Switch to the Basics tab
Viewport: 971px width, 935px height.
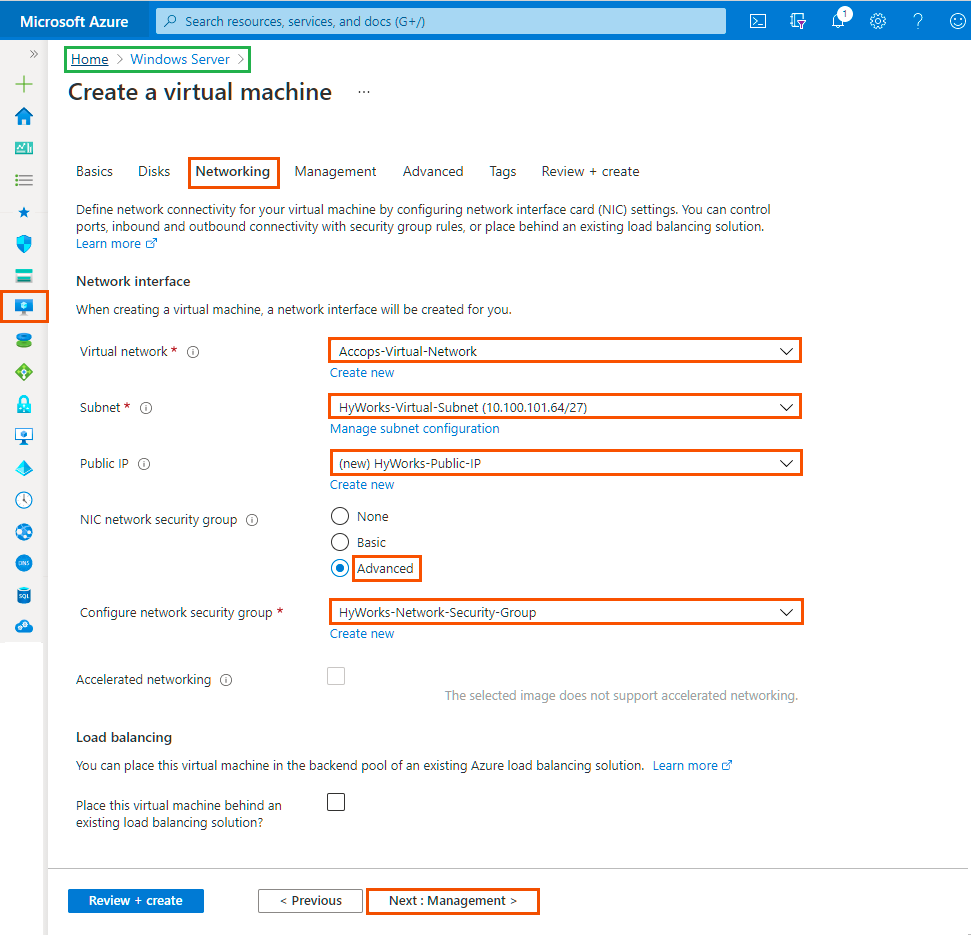click(x=94, y=172)
